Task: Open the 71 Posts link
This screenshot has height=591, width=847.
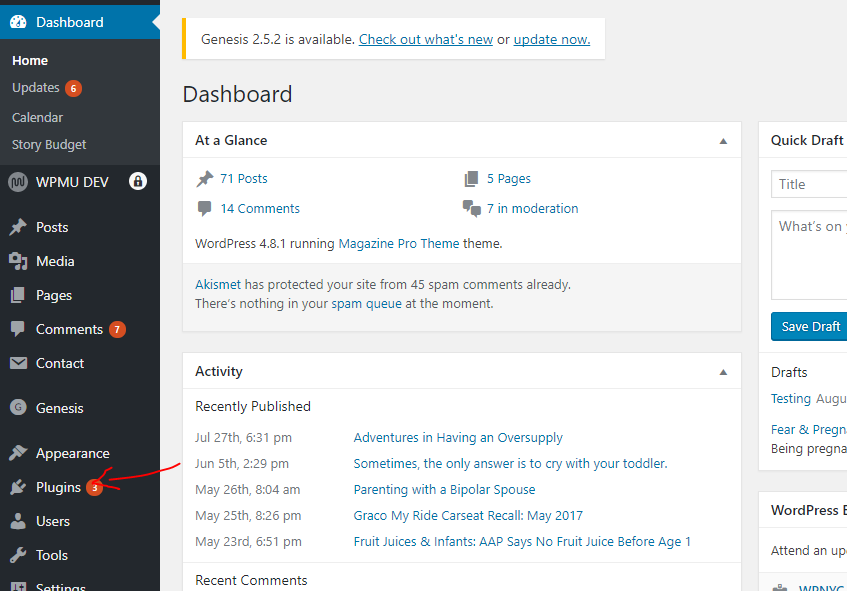Action: [243, 179]
